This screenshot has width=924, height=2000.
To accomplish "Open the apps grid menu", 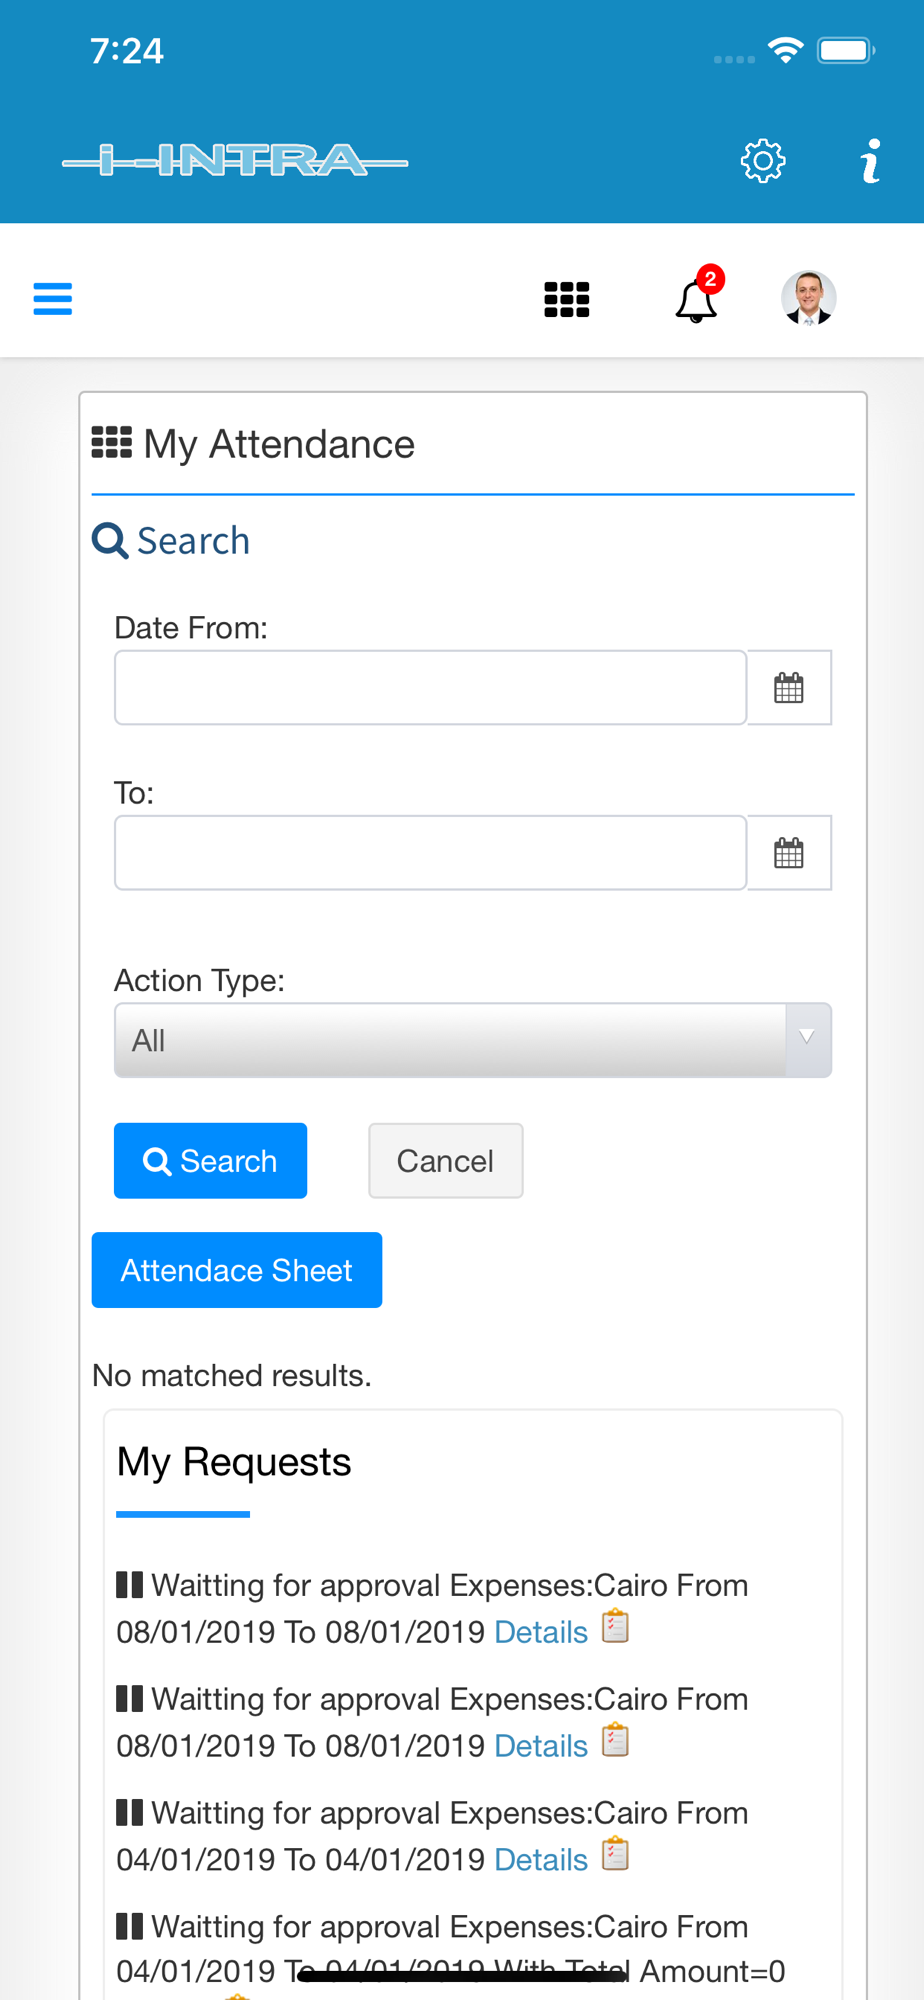I will click(567, 299).
